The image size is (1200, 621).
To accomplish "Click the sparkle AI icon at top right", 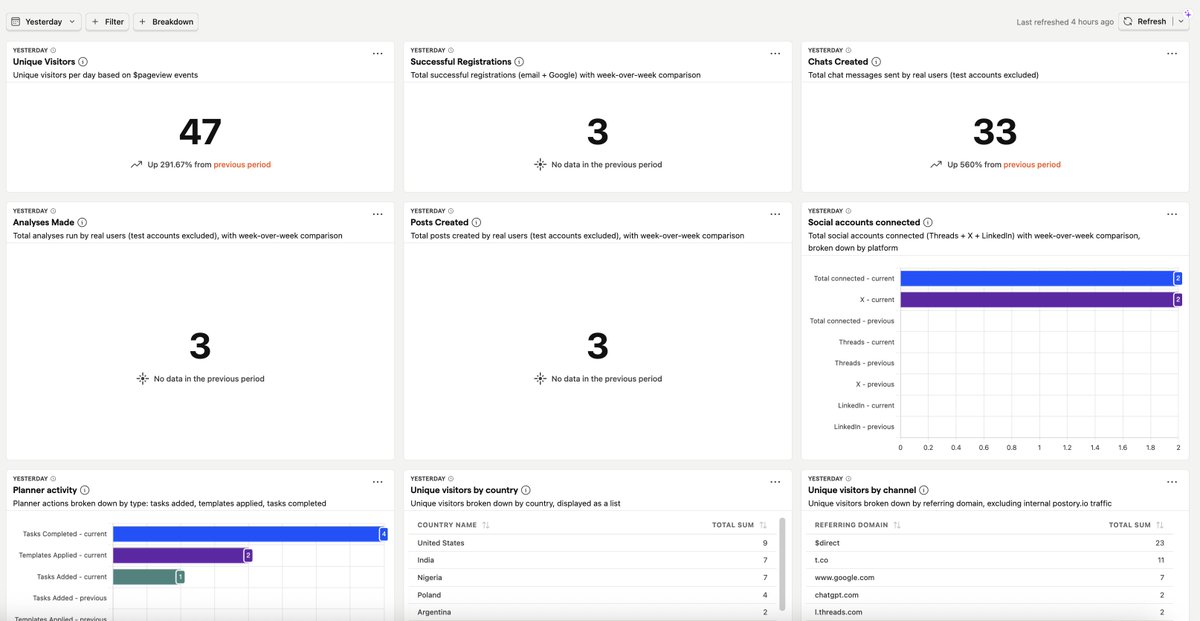I will [x=1187, y=13].
